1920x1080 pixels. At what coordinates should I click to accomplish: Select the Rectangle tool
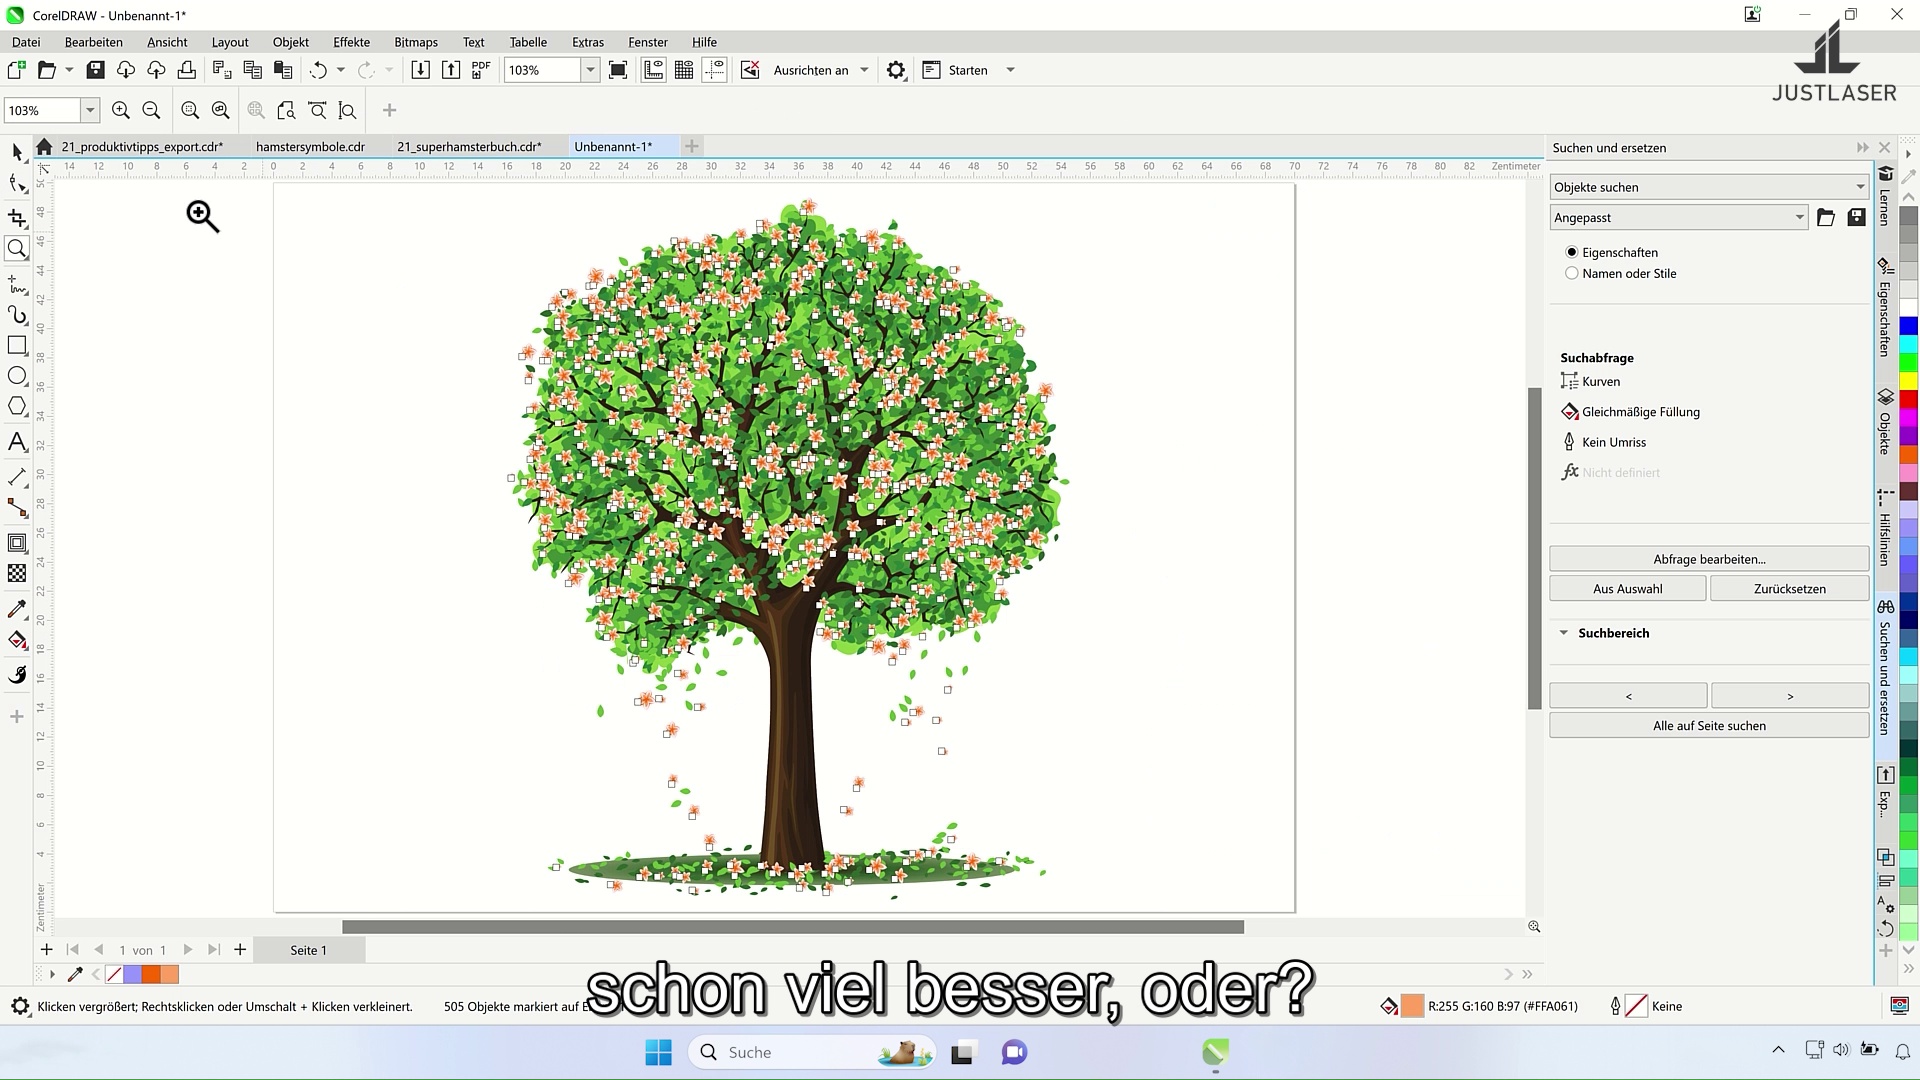tap(17, 346)
